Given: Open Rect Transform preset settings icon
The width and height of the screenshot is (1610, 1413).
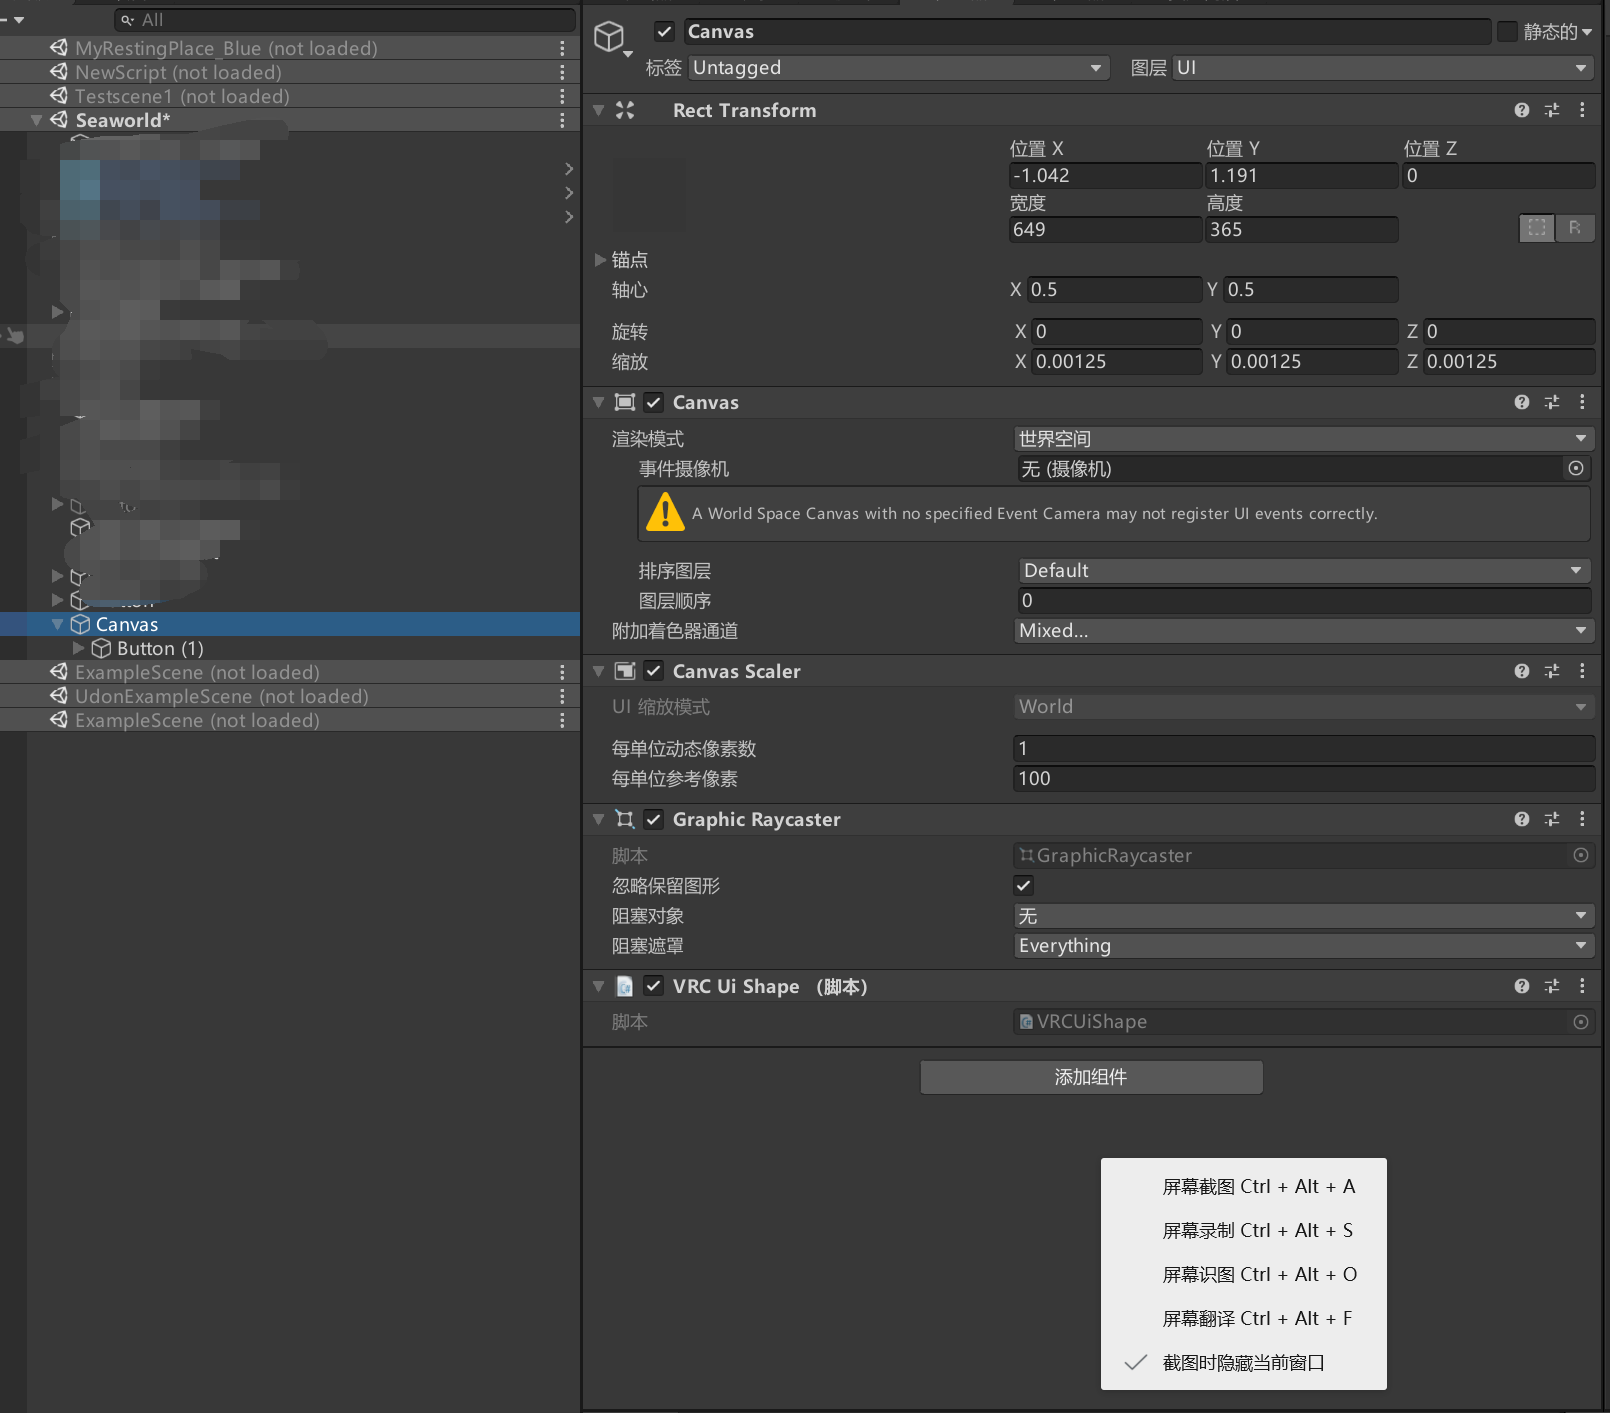Looking at the screenshot, I should point(1552,110).
